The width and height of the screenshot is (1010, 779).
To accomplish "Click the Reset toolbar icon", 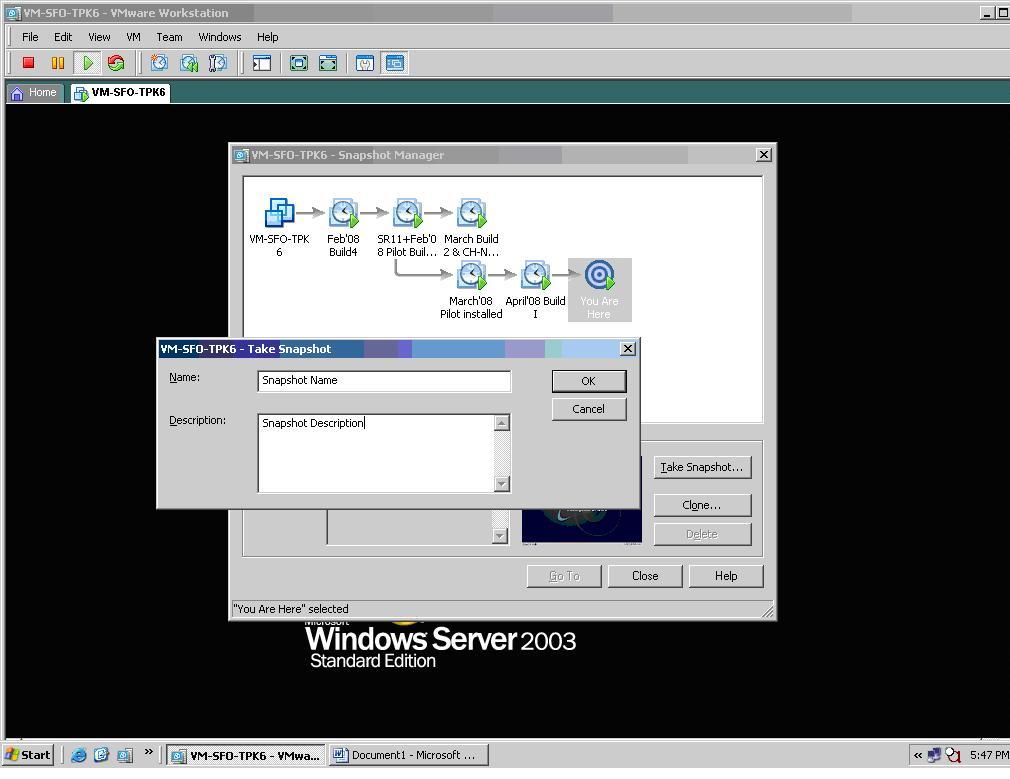I will click(x=116, y=63).
